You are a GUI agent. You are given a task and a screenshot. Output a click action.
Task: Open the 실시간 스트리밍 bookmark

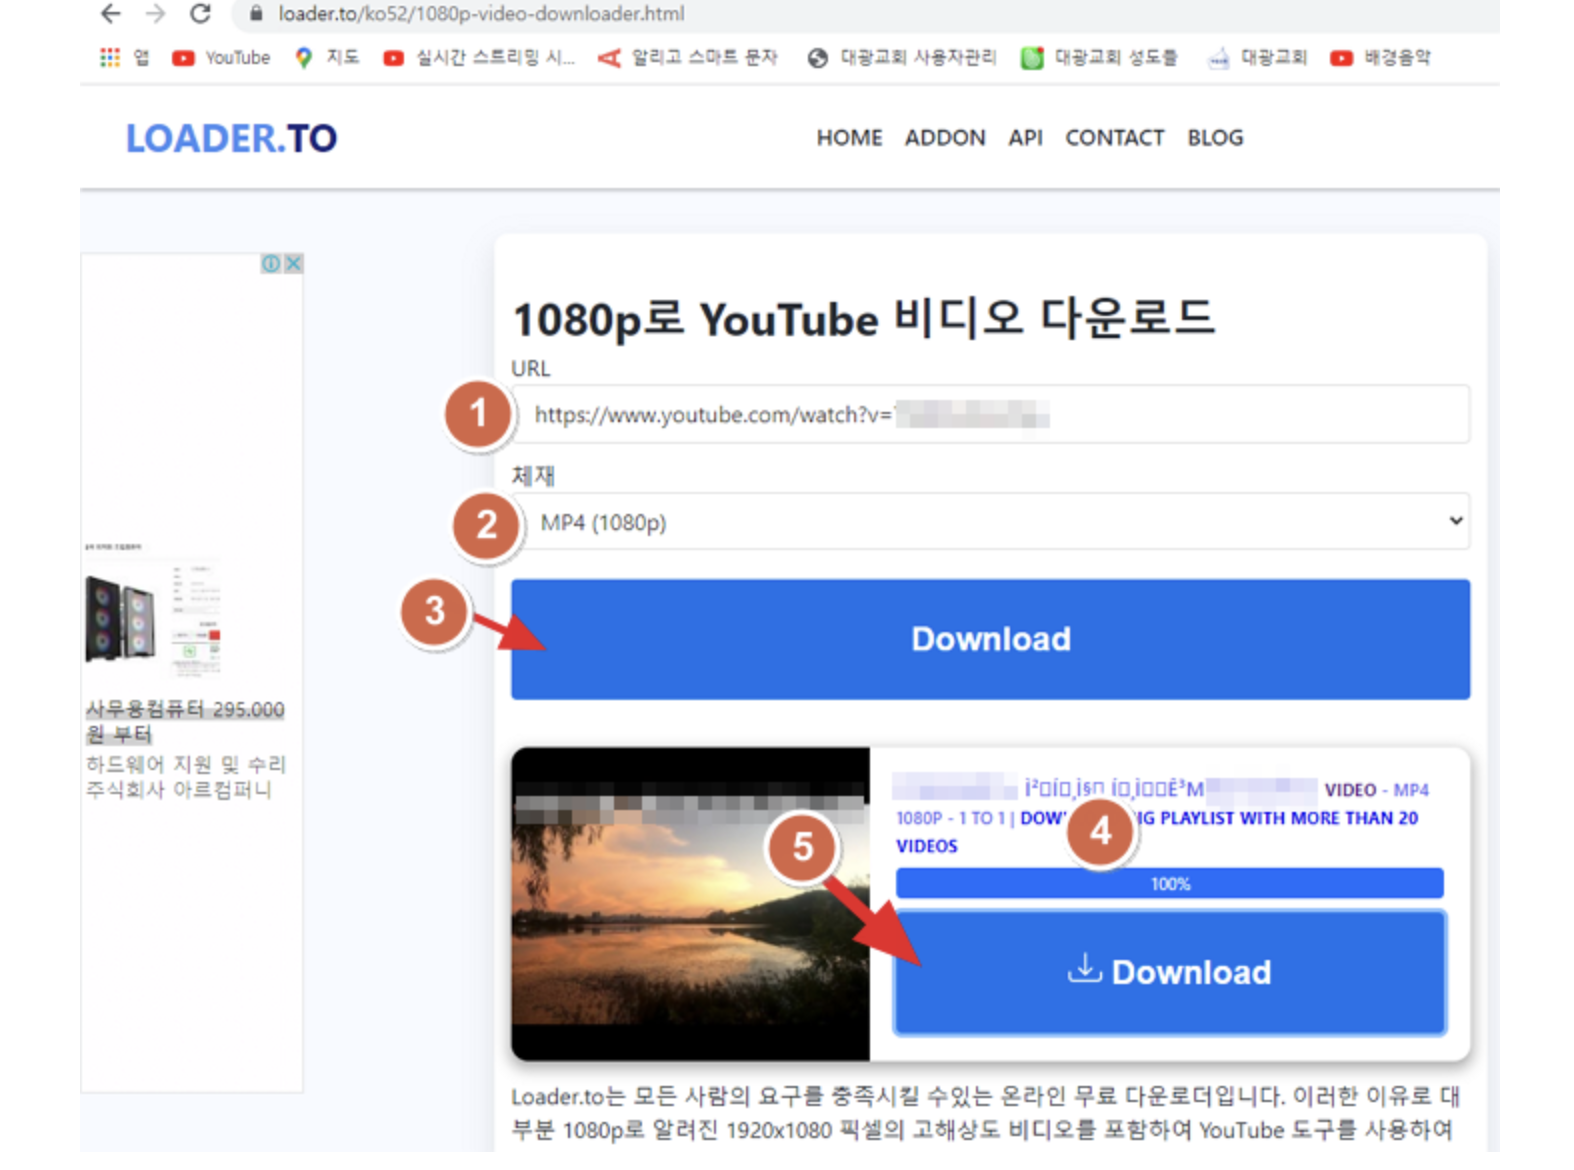[479, 58]
